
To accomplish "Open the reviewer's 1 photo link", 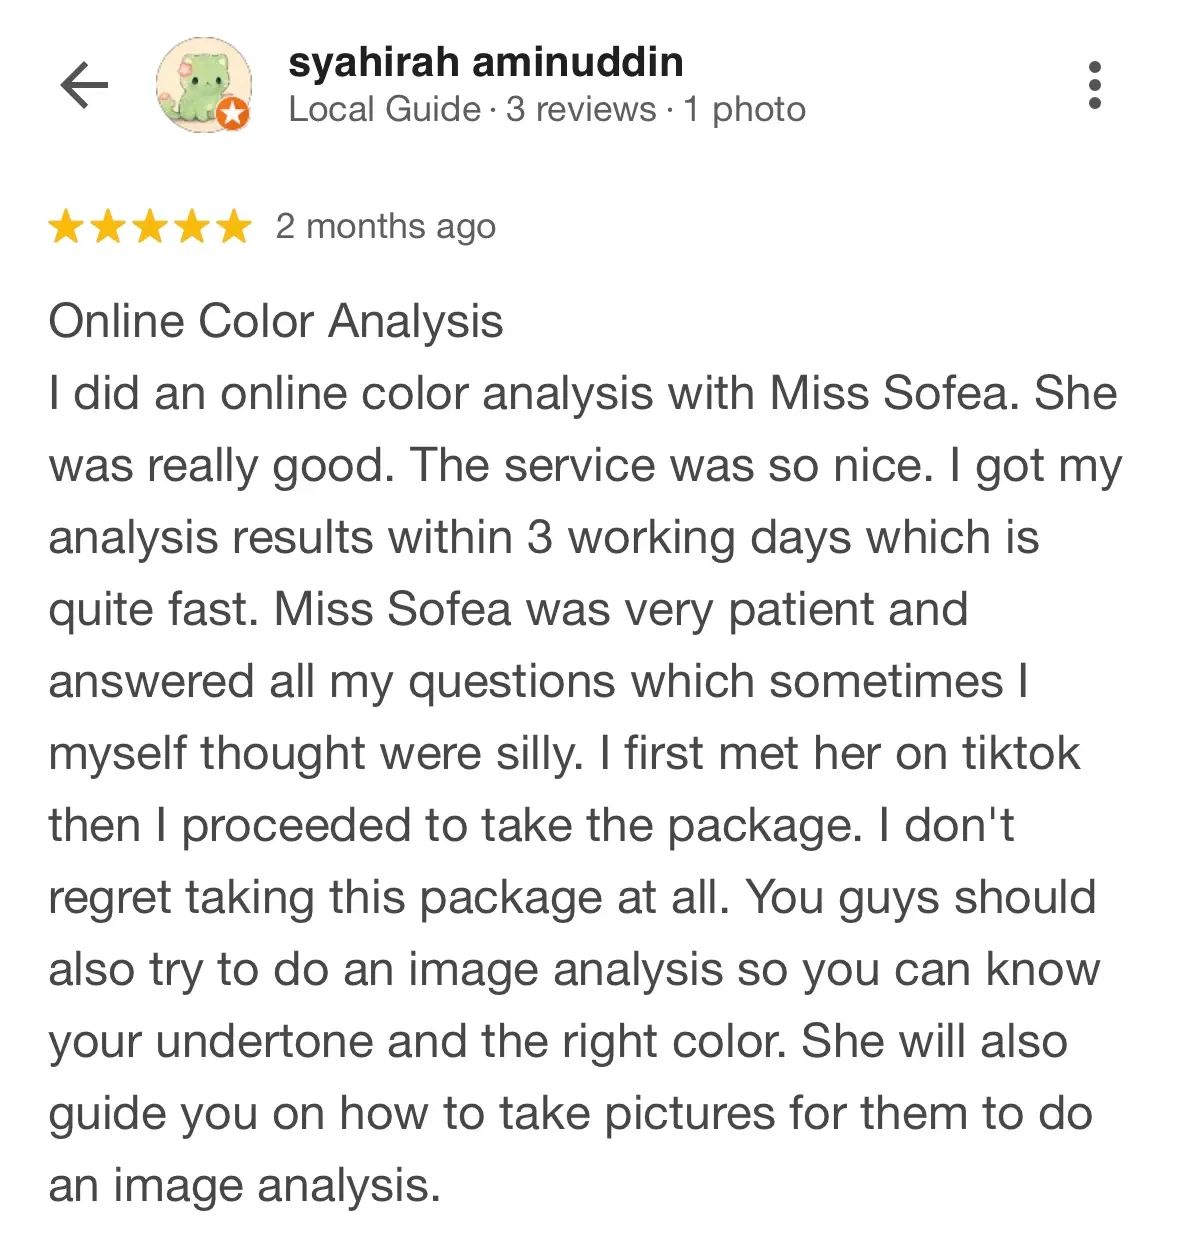I will pyautogui.click(x=744, y=109).
